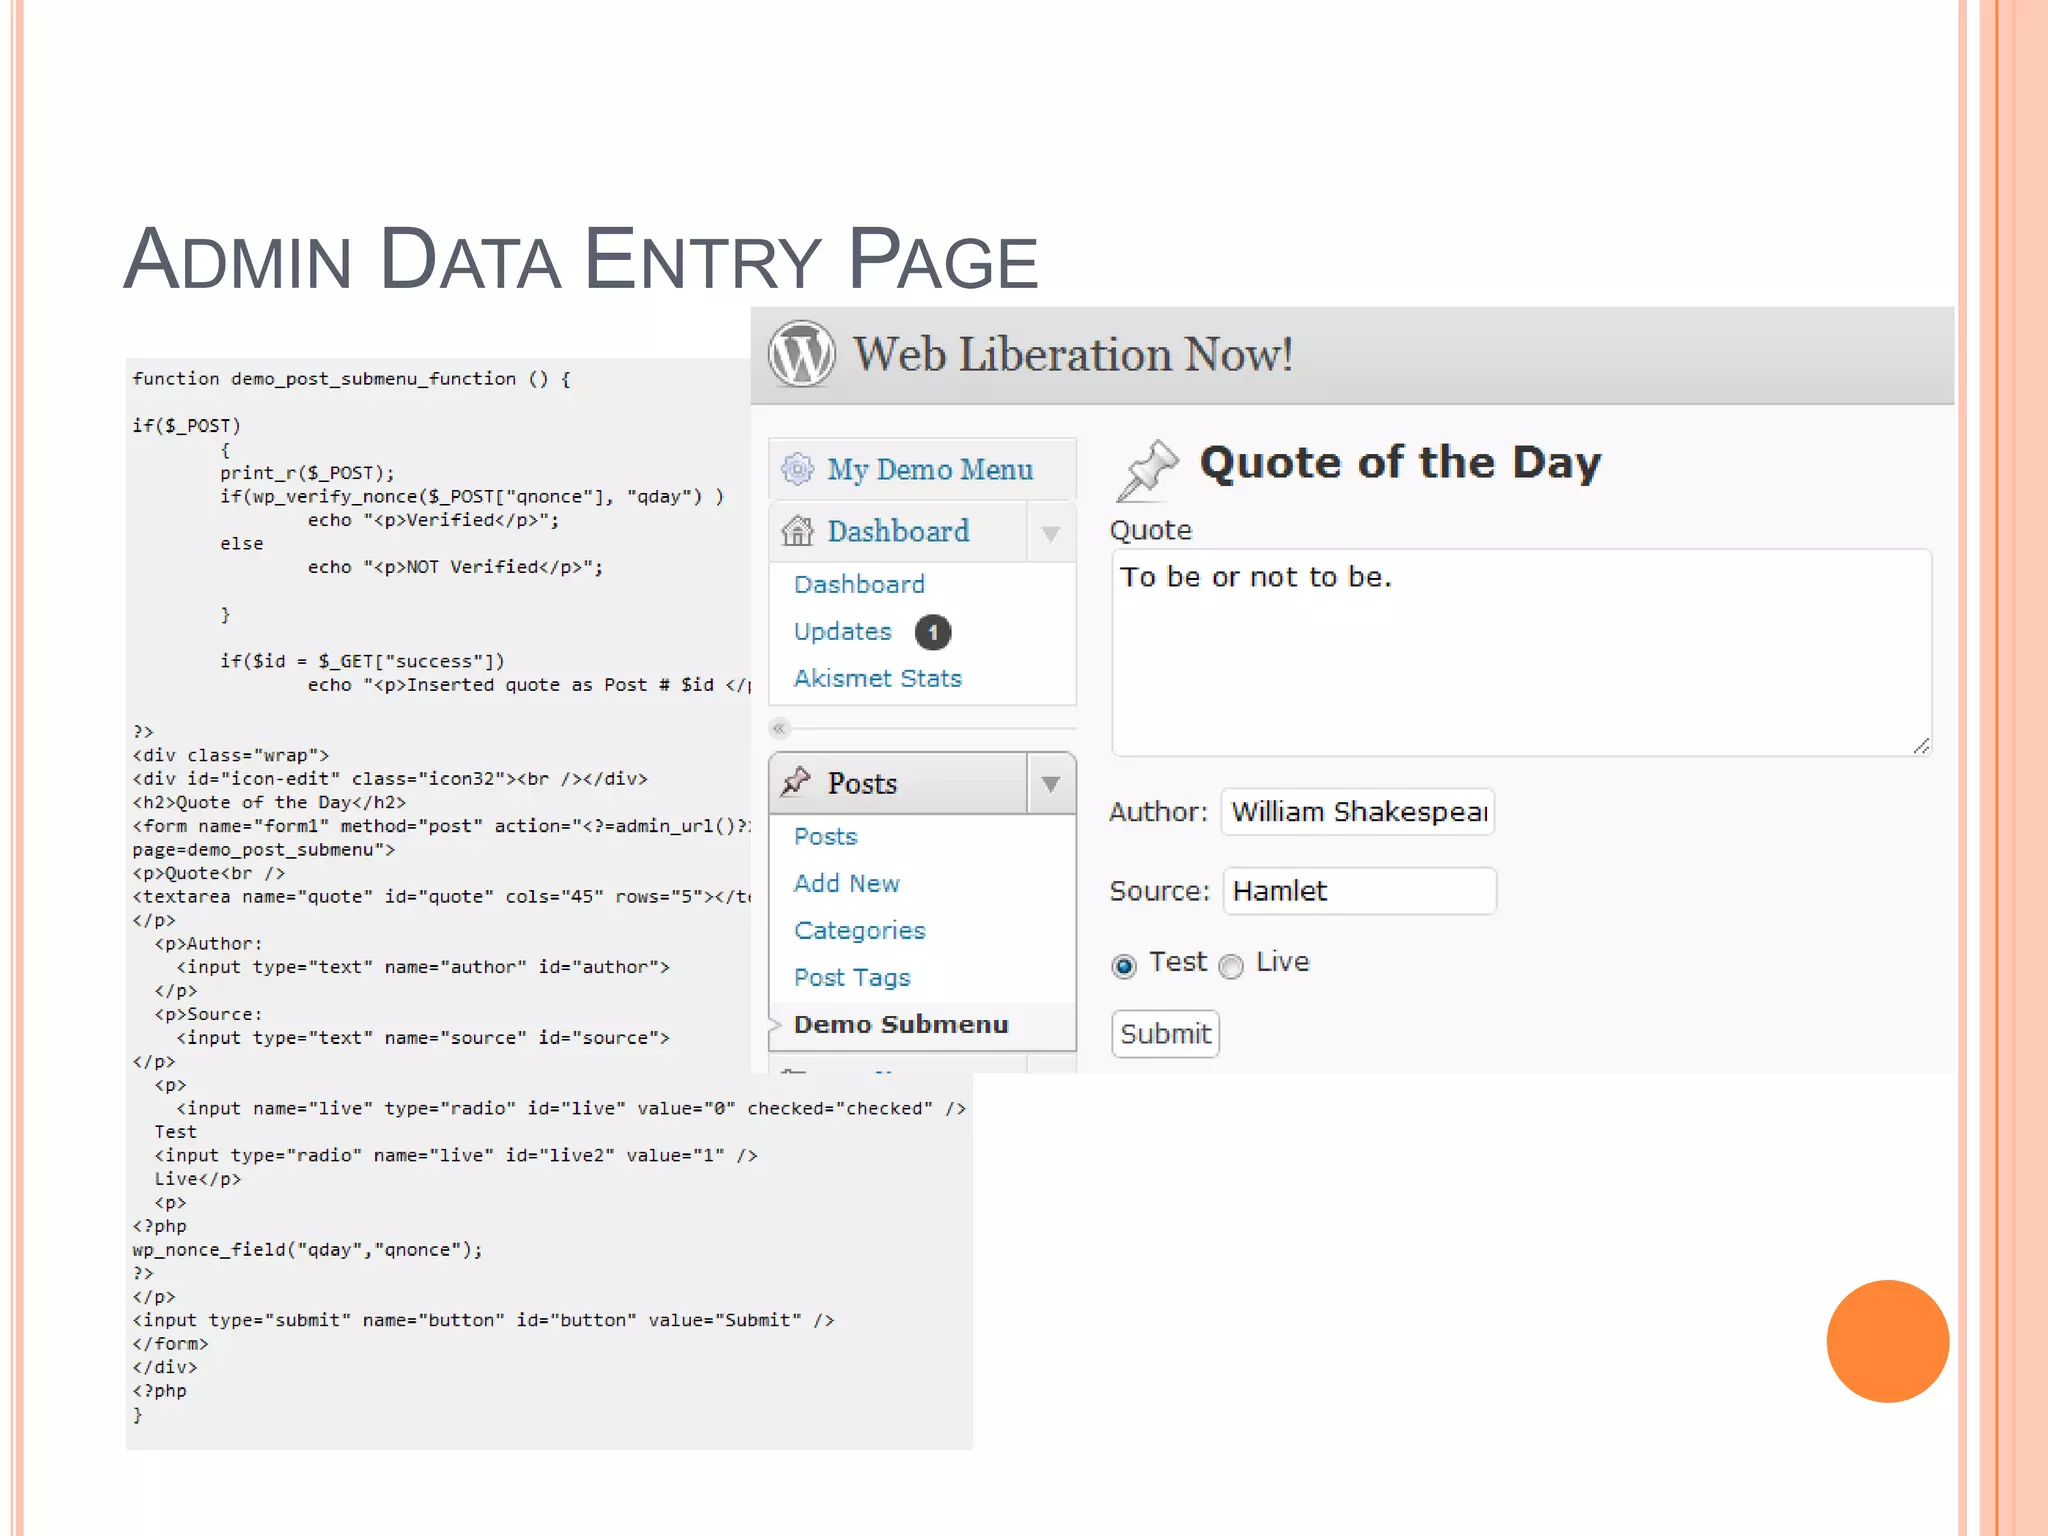Collapse the admin menu double-arrow
Viewport: 2048px width, 1536px height.
click(780, 728)
